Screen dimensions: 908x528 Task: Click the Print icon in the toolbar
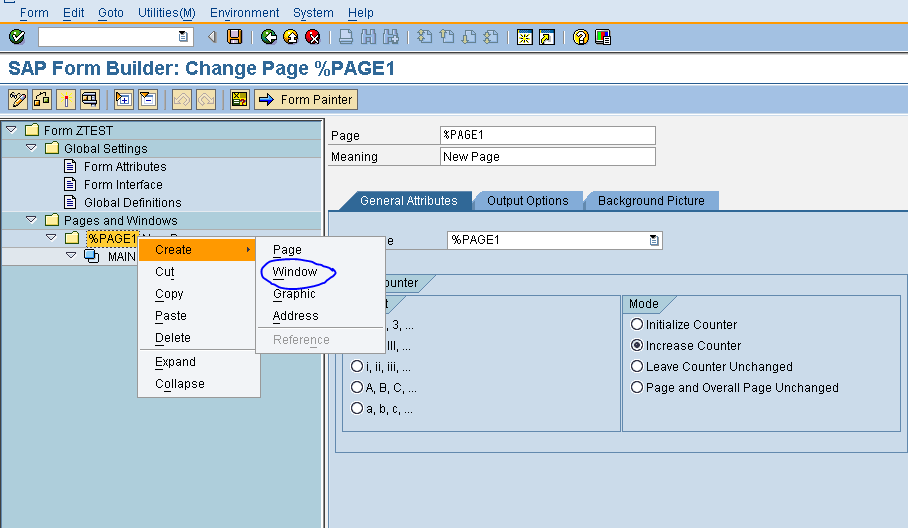[346, 37]
